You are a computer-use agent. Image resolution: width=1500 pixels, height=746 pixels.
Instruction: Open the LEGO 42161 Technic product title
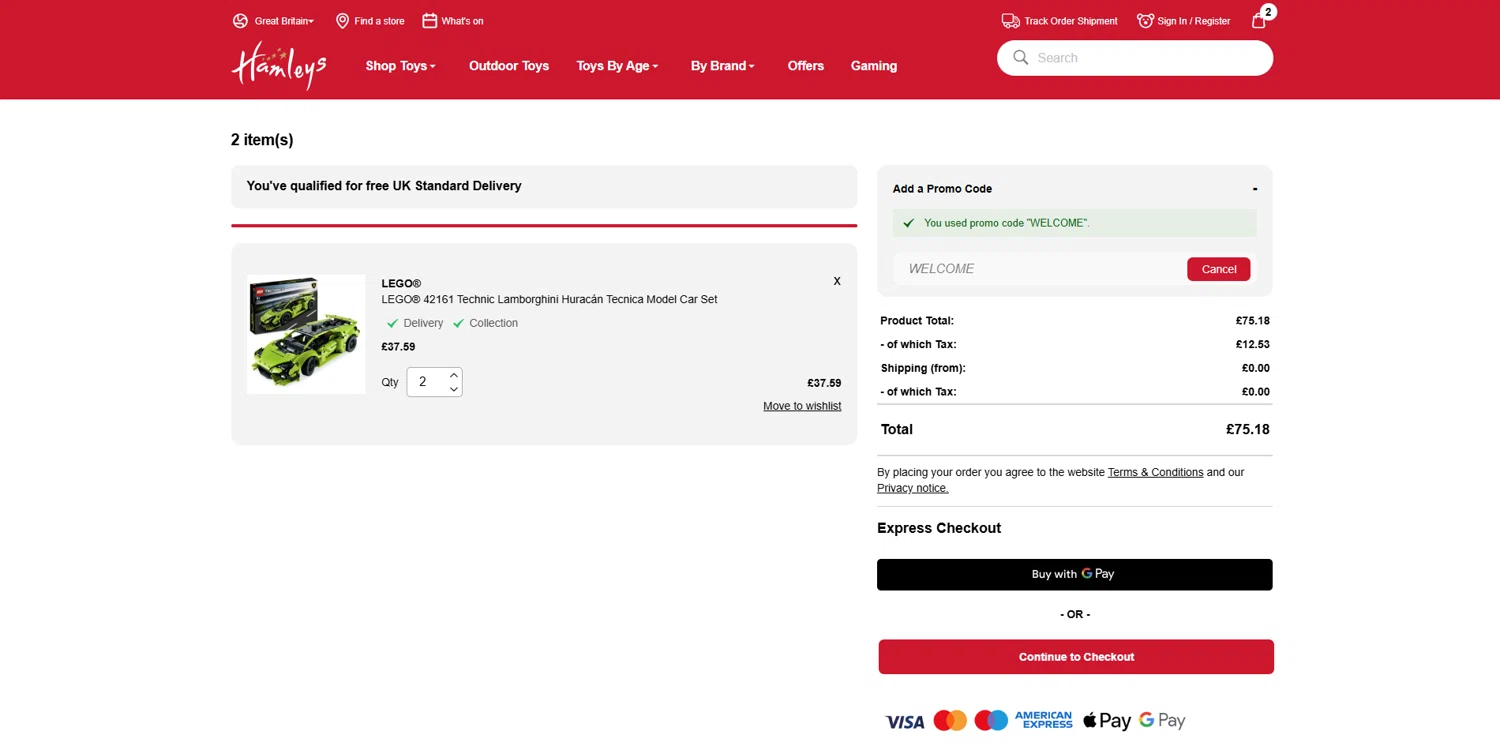(549, 300)
